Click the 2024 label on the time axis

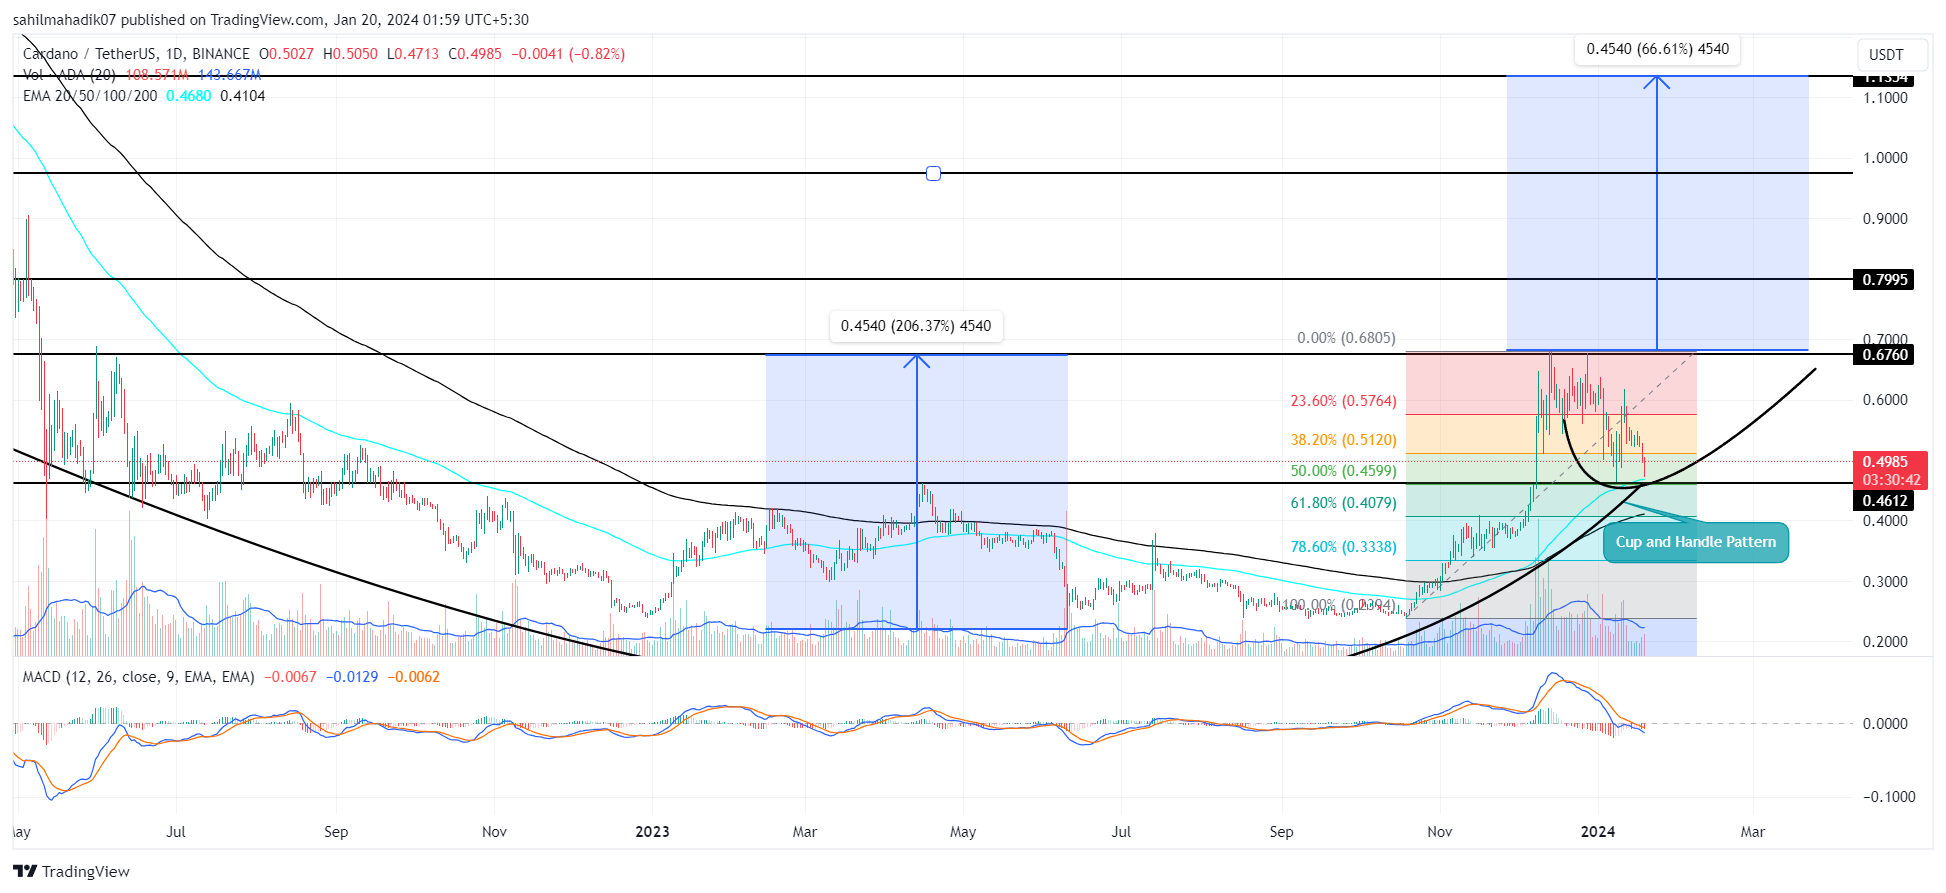(1598, 832)
